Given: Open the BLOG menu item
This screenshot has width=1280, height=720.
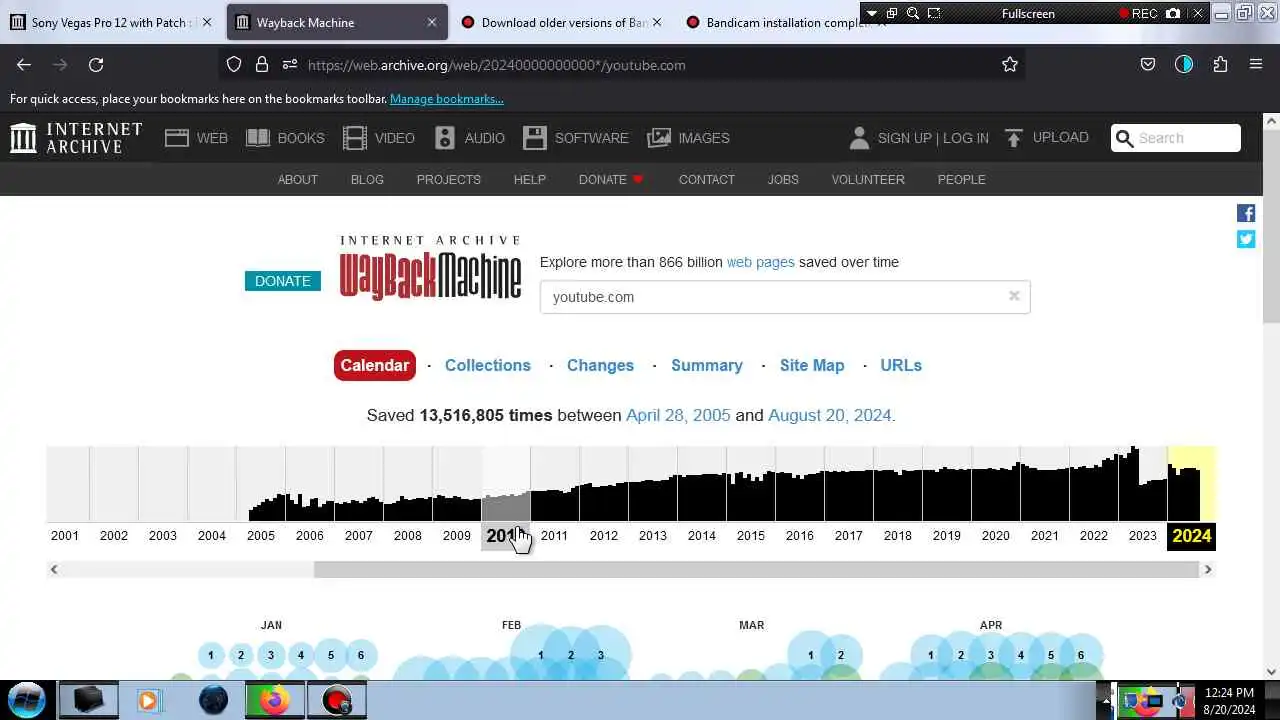Looking at the screenshot, I should (367, 180).
